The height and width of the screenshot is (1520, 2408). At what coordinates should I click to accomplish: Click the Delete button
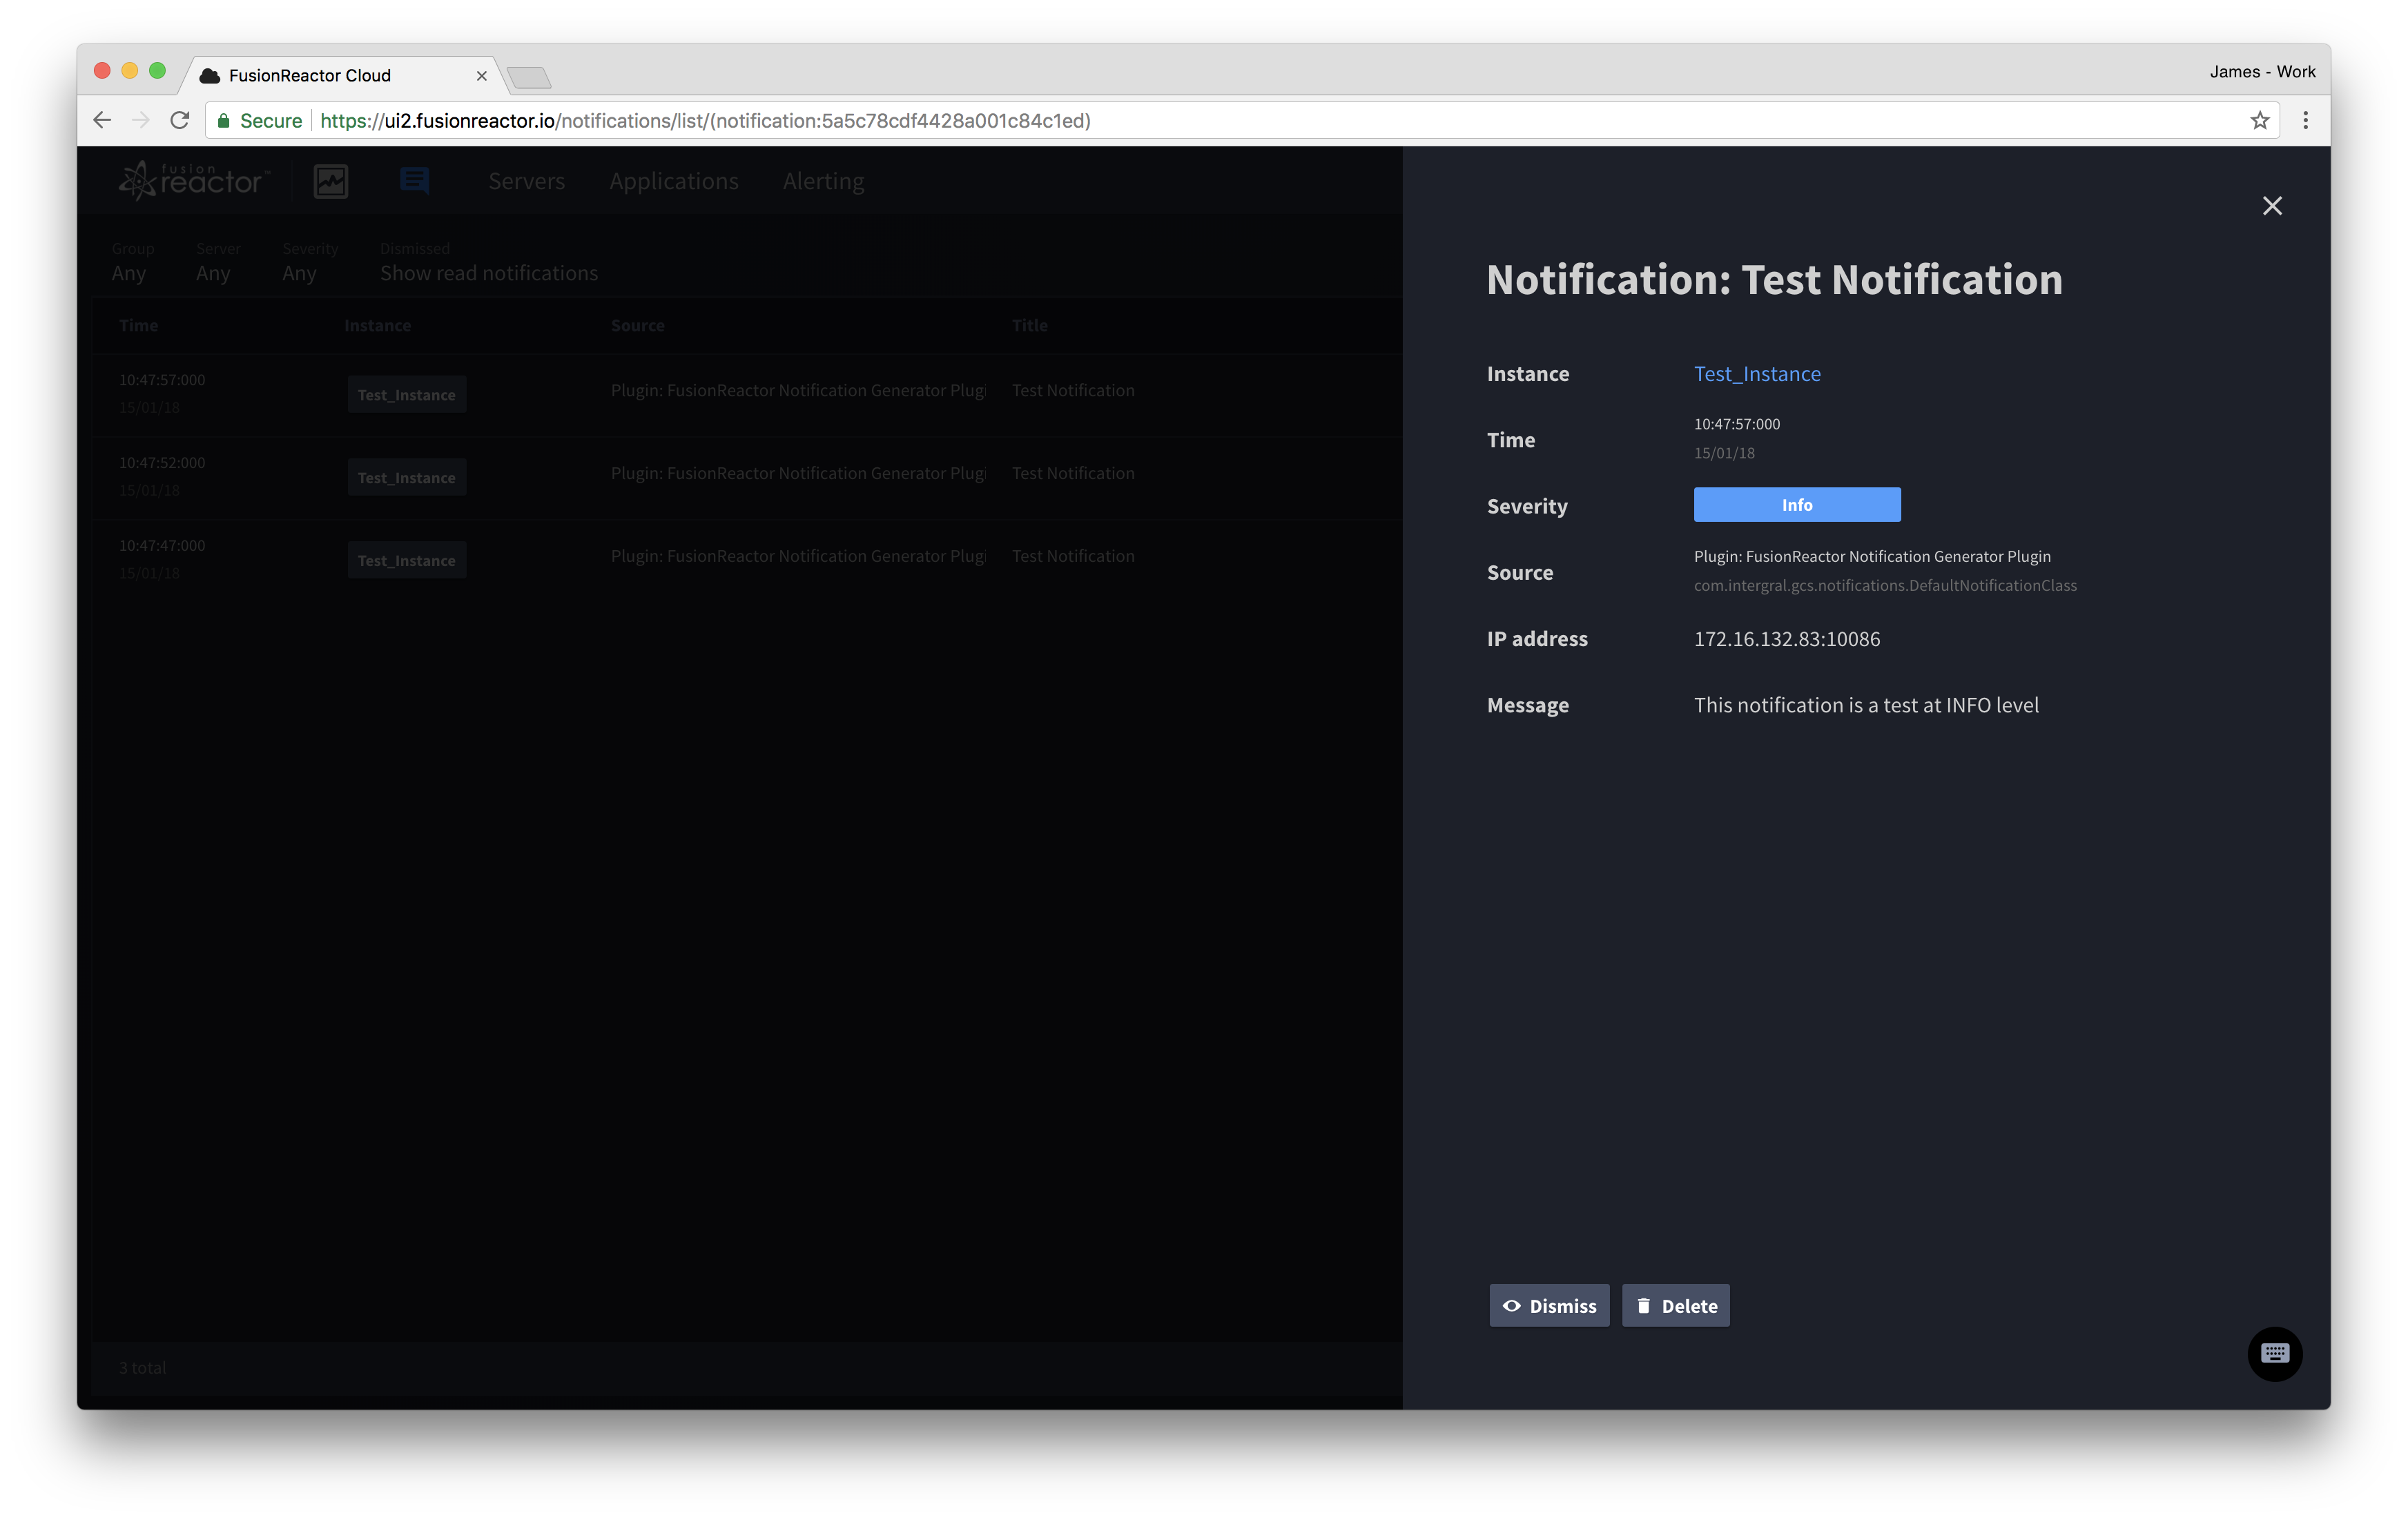point(1676,1305)
